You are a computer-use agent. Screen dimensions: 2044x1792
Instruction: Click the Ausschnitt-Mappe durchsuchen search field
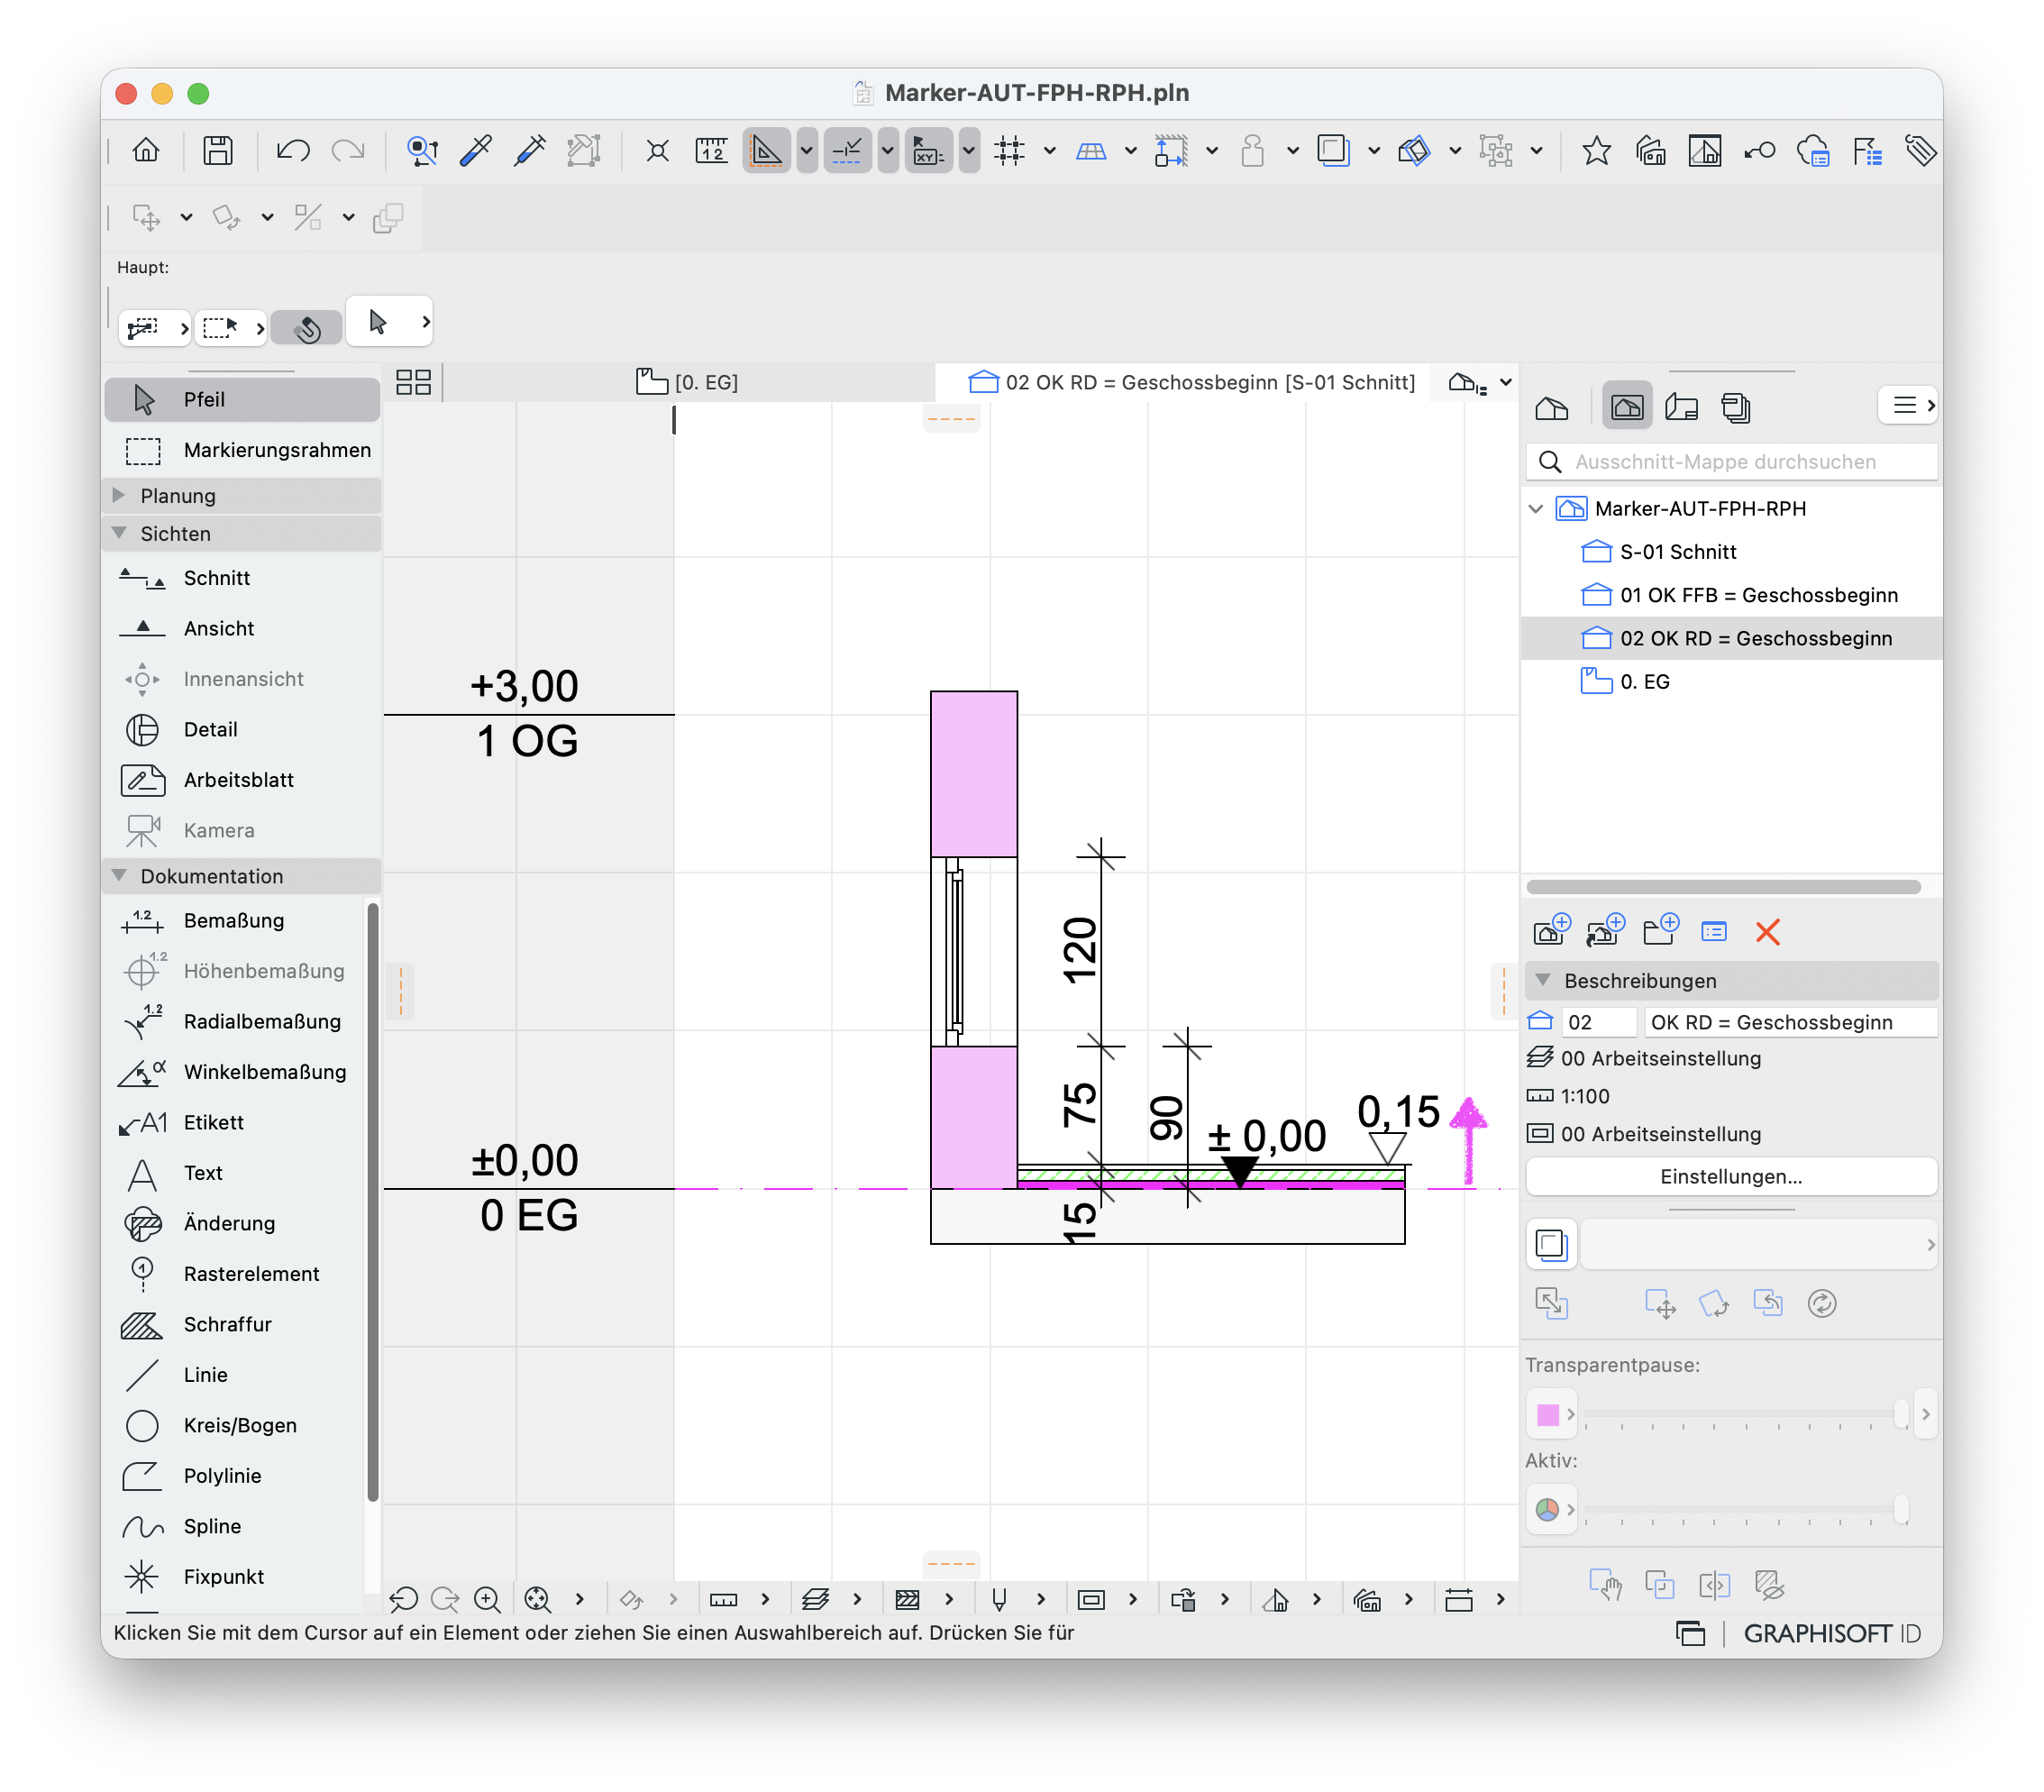[1731, 461]
